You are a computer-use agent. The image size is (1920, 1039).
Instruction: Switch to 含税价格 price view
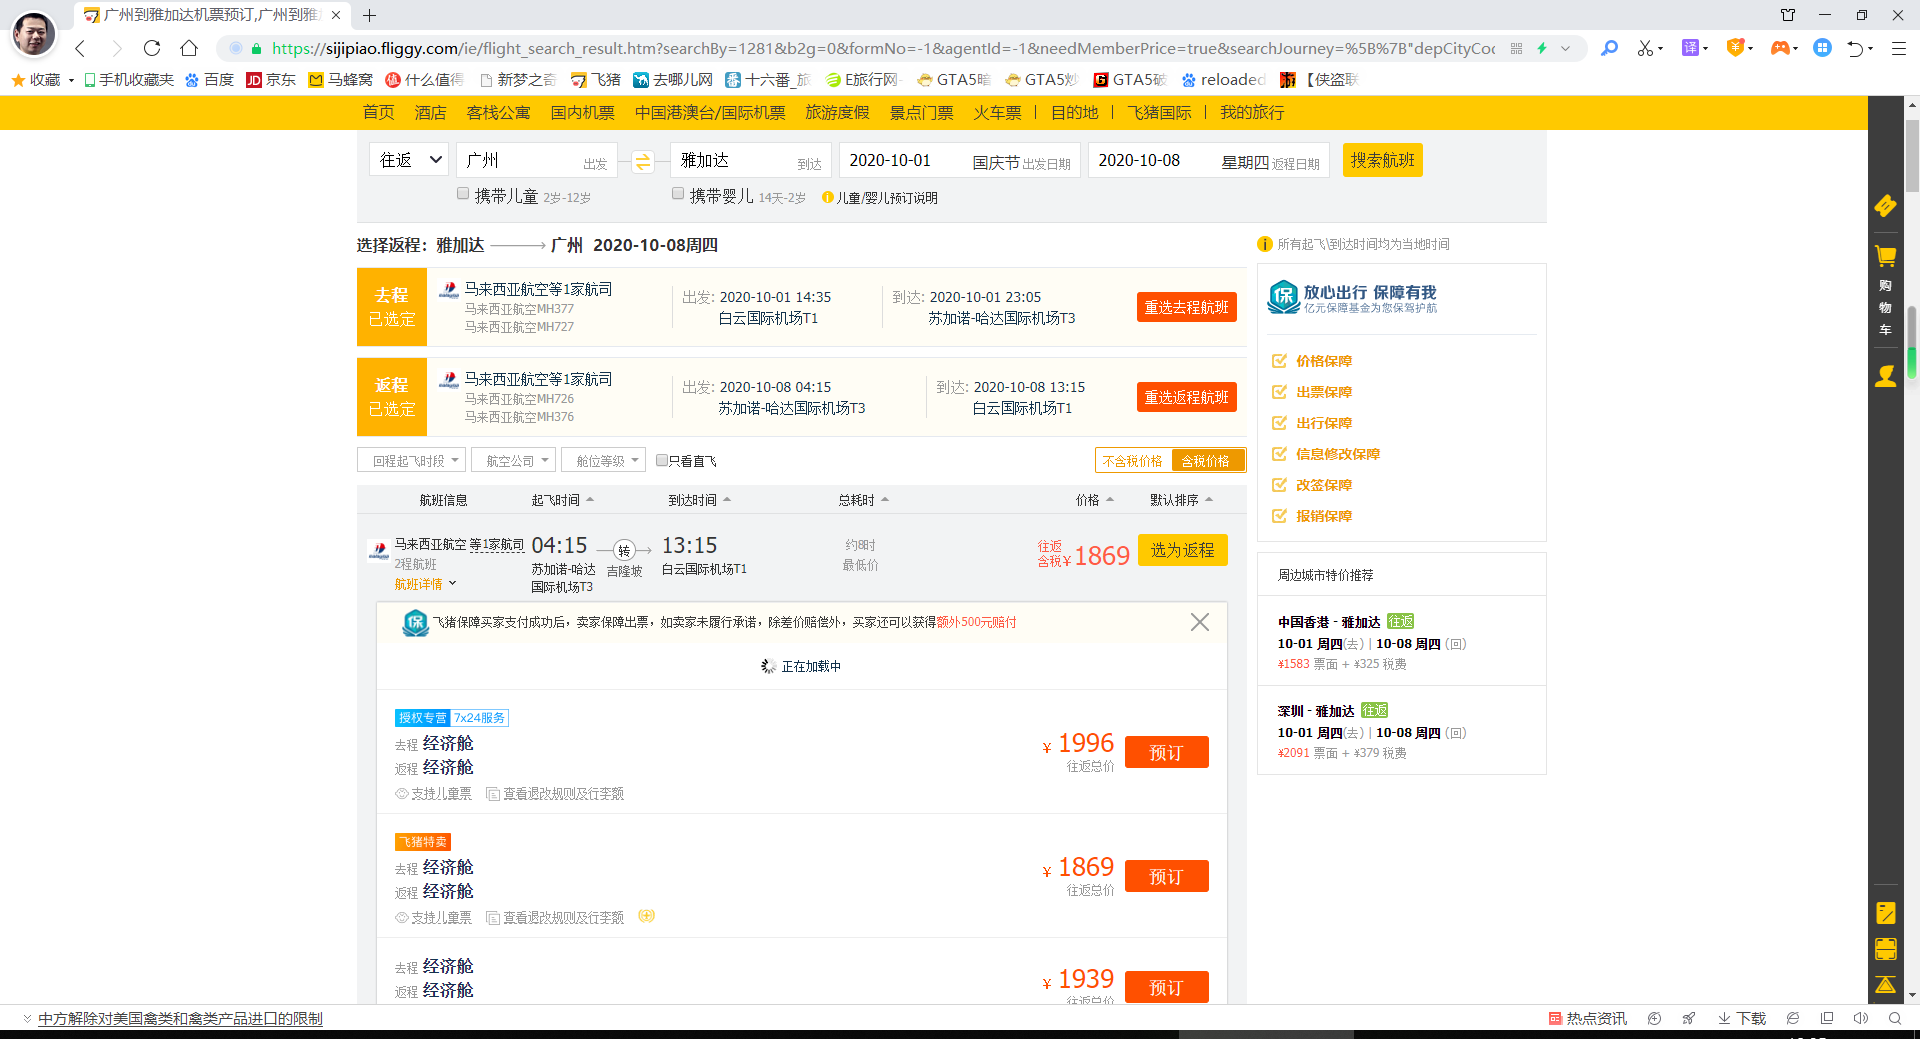click(1207, 461)
